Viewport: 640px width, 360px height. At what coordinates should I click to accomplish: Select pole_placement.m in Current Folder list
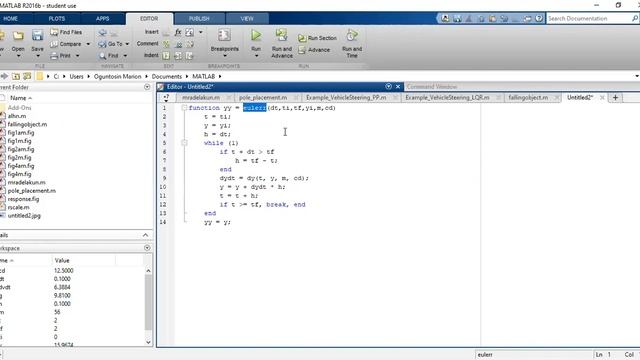31,191
